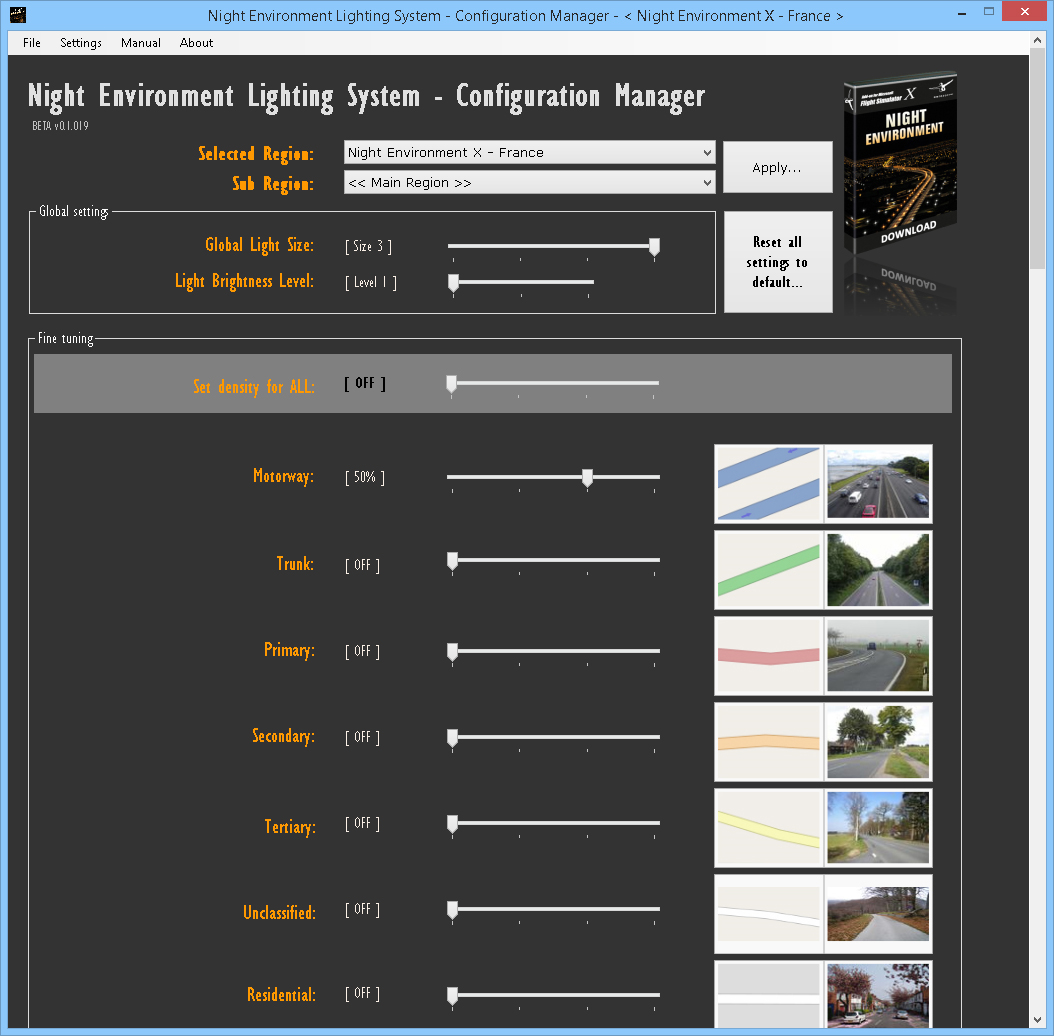Click the Global Light Size slider handle
This screenshot has width=1054, height=1036.
(x=654, y=247)
